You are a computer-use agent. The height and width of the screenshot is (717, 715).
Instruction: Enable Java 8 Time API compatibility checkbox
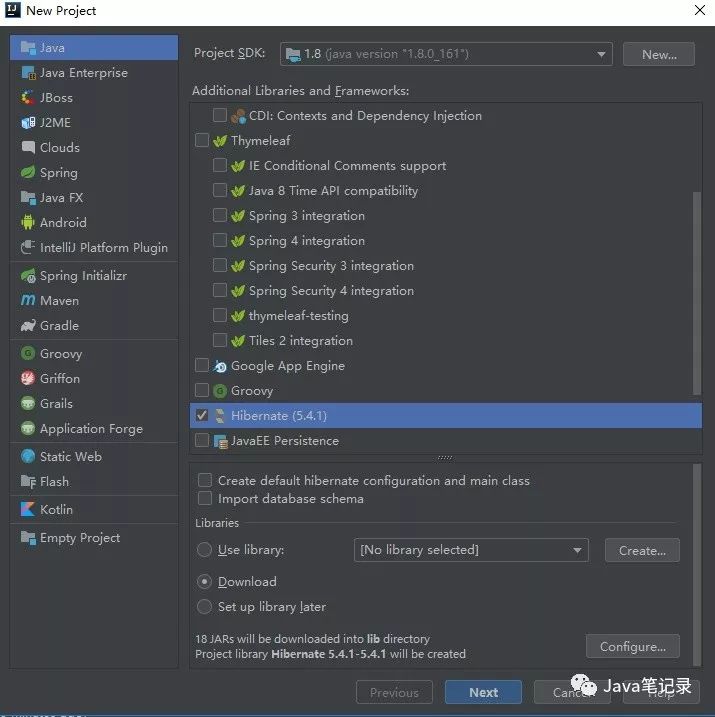220,190
